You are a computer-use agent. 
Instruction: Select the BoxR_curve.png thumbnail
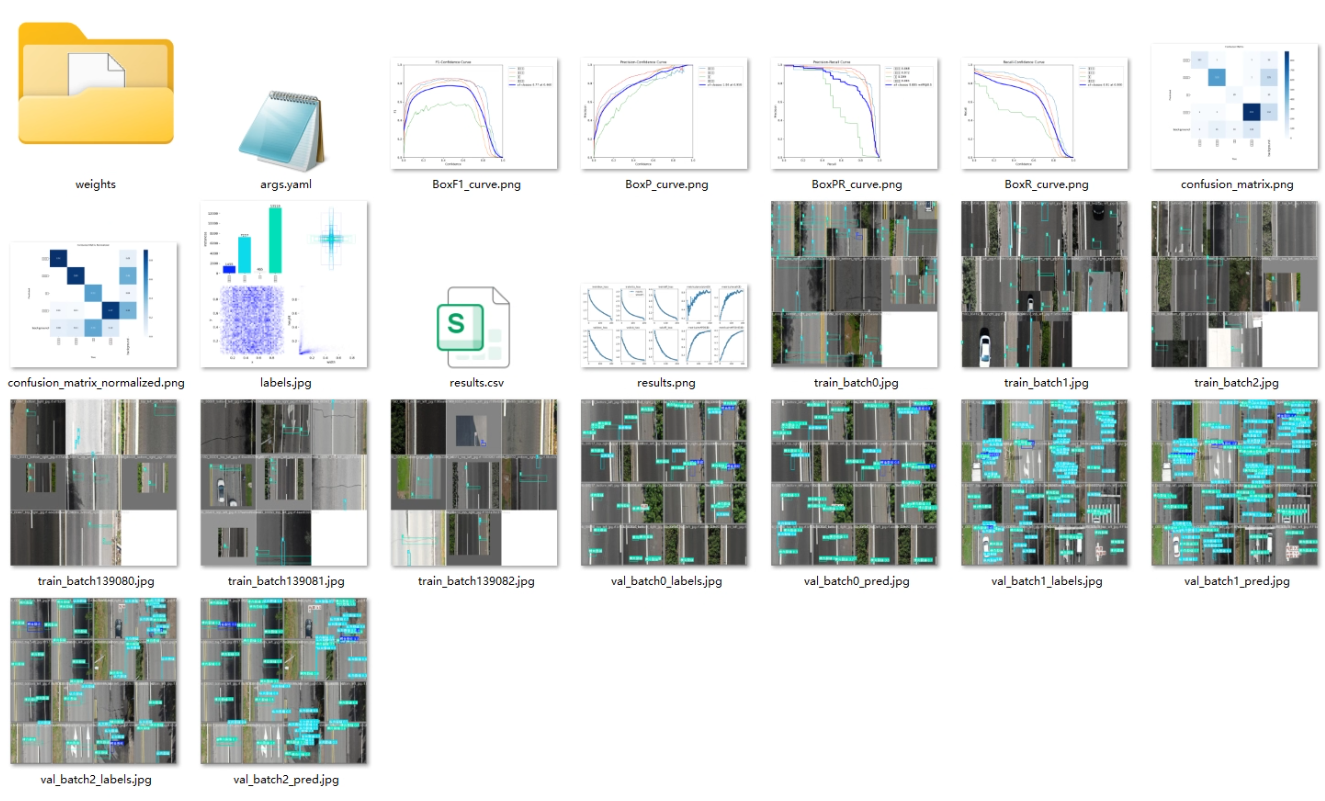[1045, 113]
